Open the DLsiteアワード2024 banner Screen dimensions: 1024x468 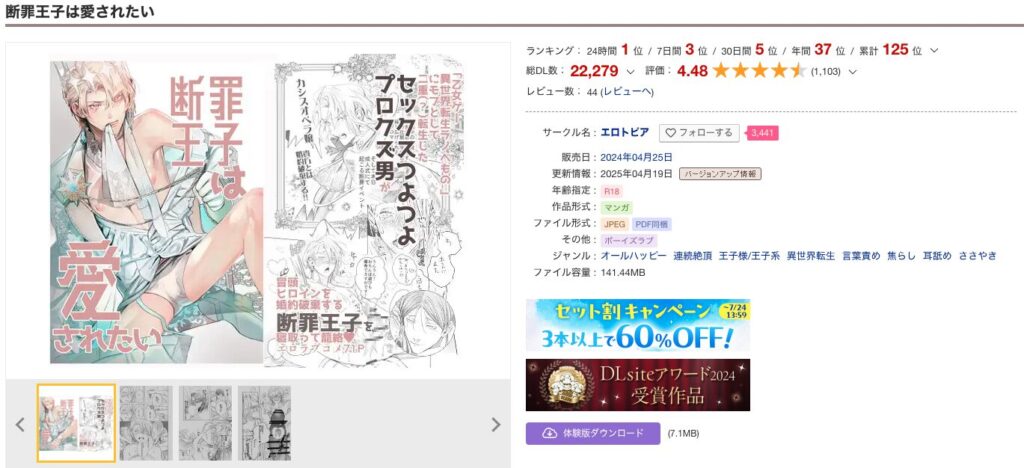pyautogui.click(x=638, y=385)
